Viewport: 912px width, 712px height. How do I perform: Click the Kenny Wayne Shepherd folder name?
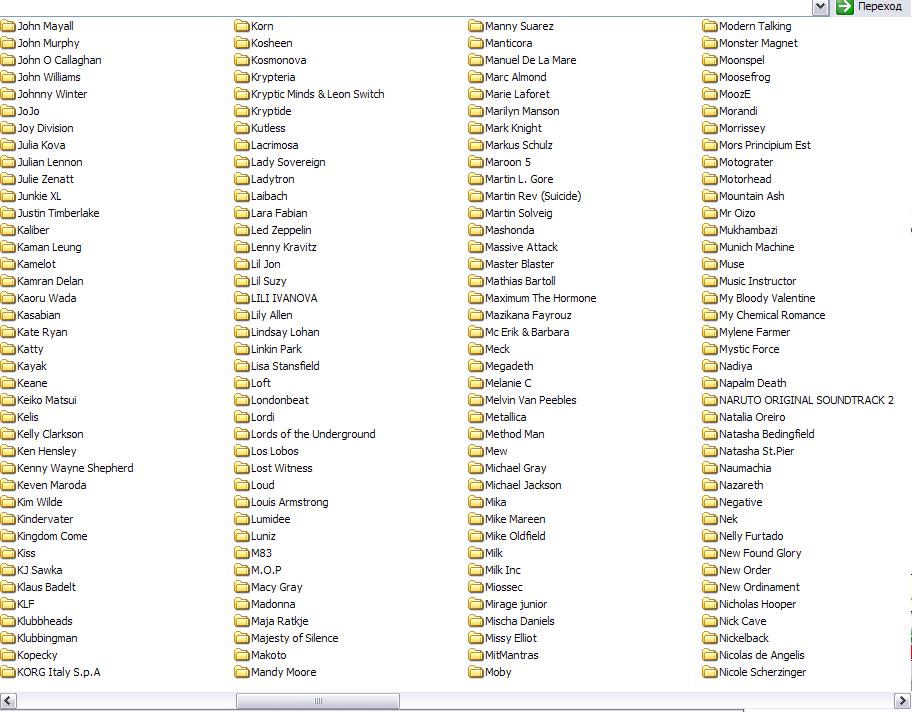pyautogui.click(x=76, y=468)
